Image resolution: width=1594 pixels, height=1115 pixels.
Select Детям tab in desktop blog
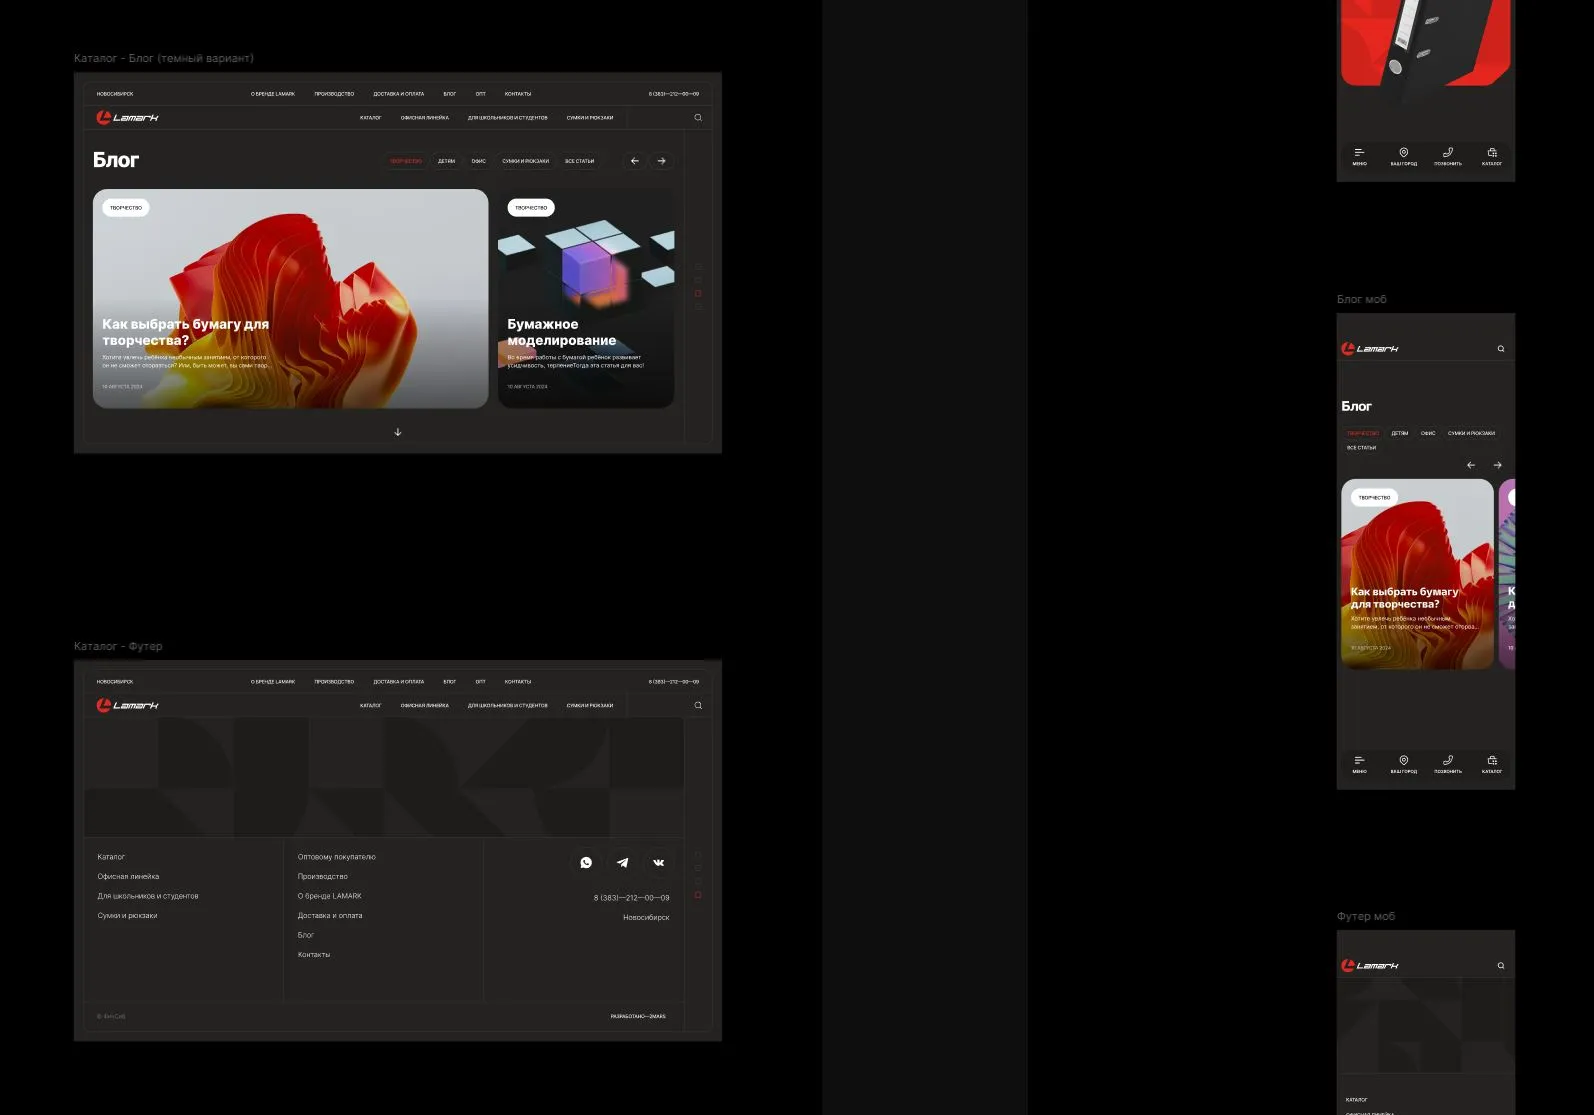446,161
